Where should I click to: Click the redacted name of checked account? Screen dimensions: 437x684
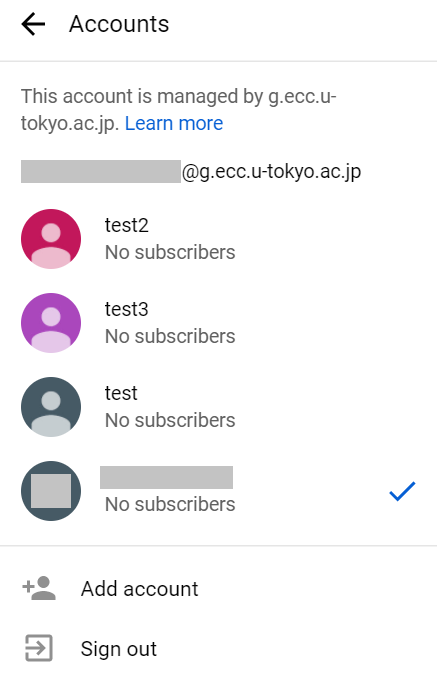tap(167, 477)
